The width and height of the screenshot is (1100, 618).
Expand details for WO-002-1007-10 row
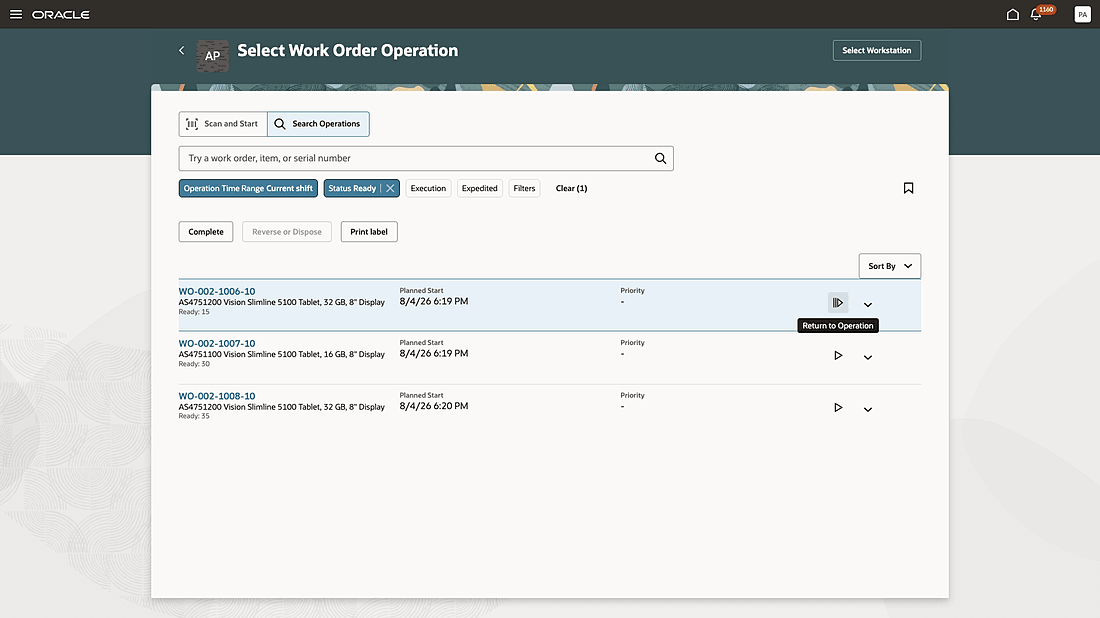(868, 357)
